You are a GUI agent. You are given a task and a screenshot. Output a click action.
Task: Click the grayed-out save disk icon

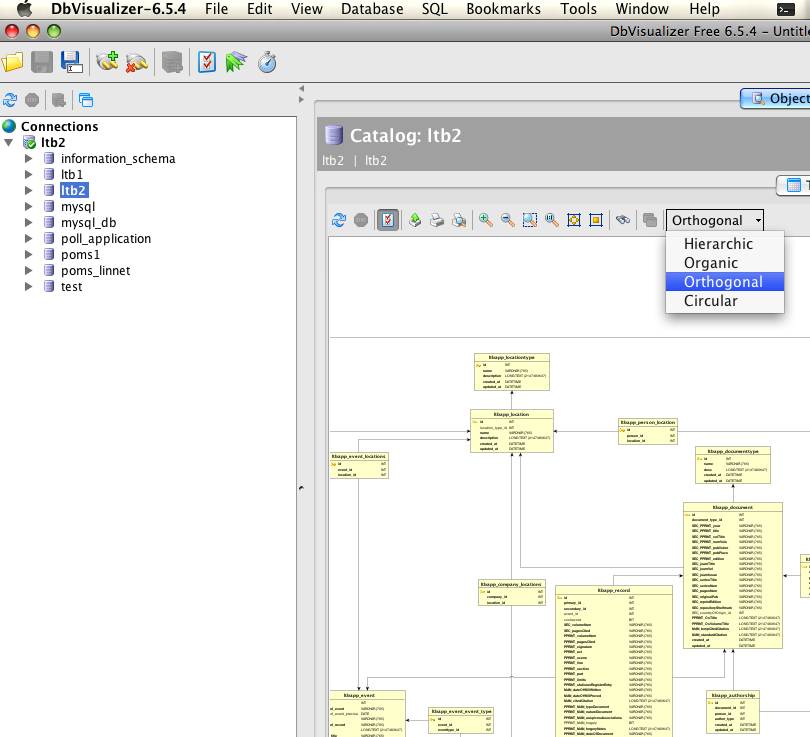tap(42, 62)
